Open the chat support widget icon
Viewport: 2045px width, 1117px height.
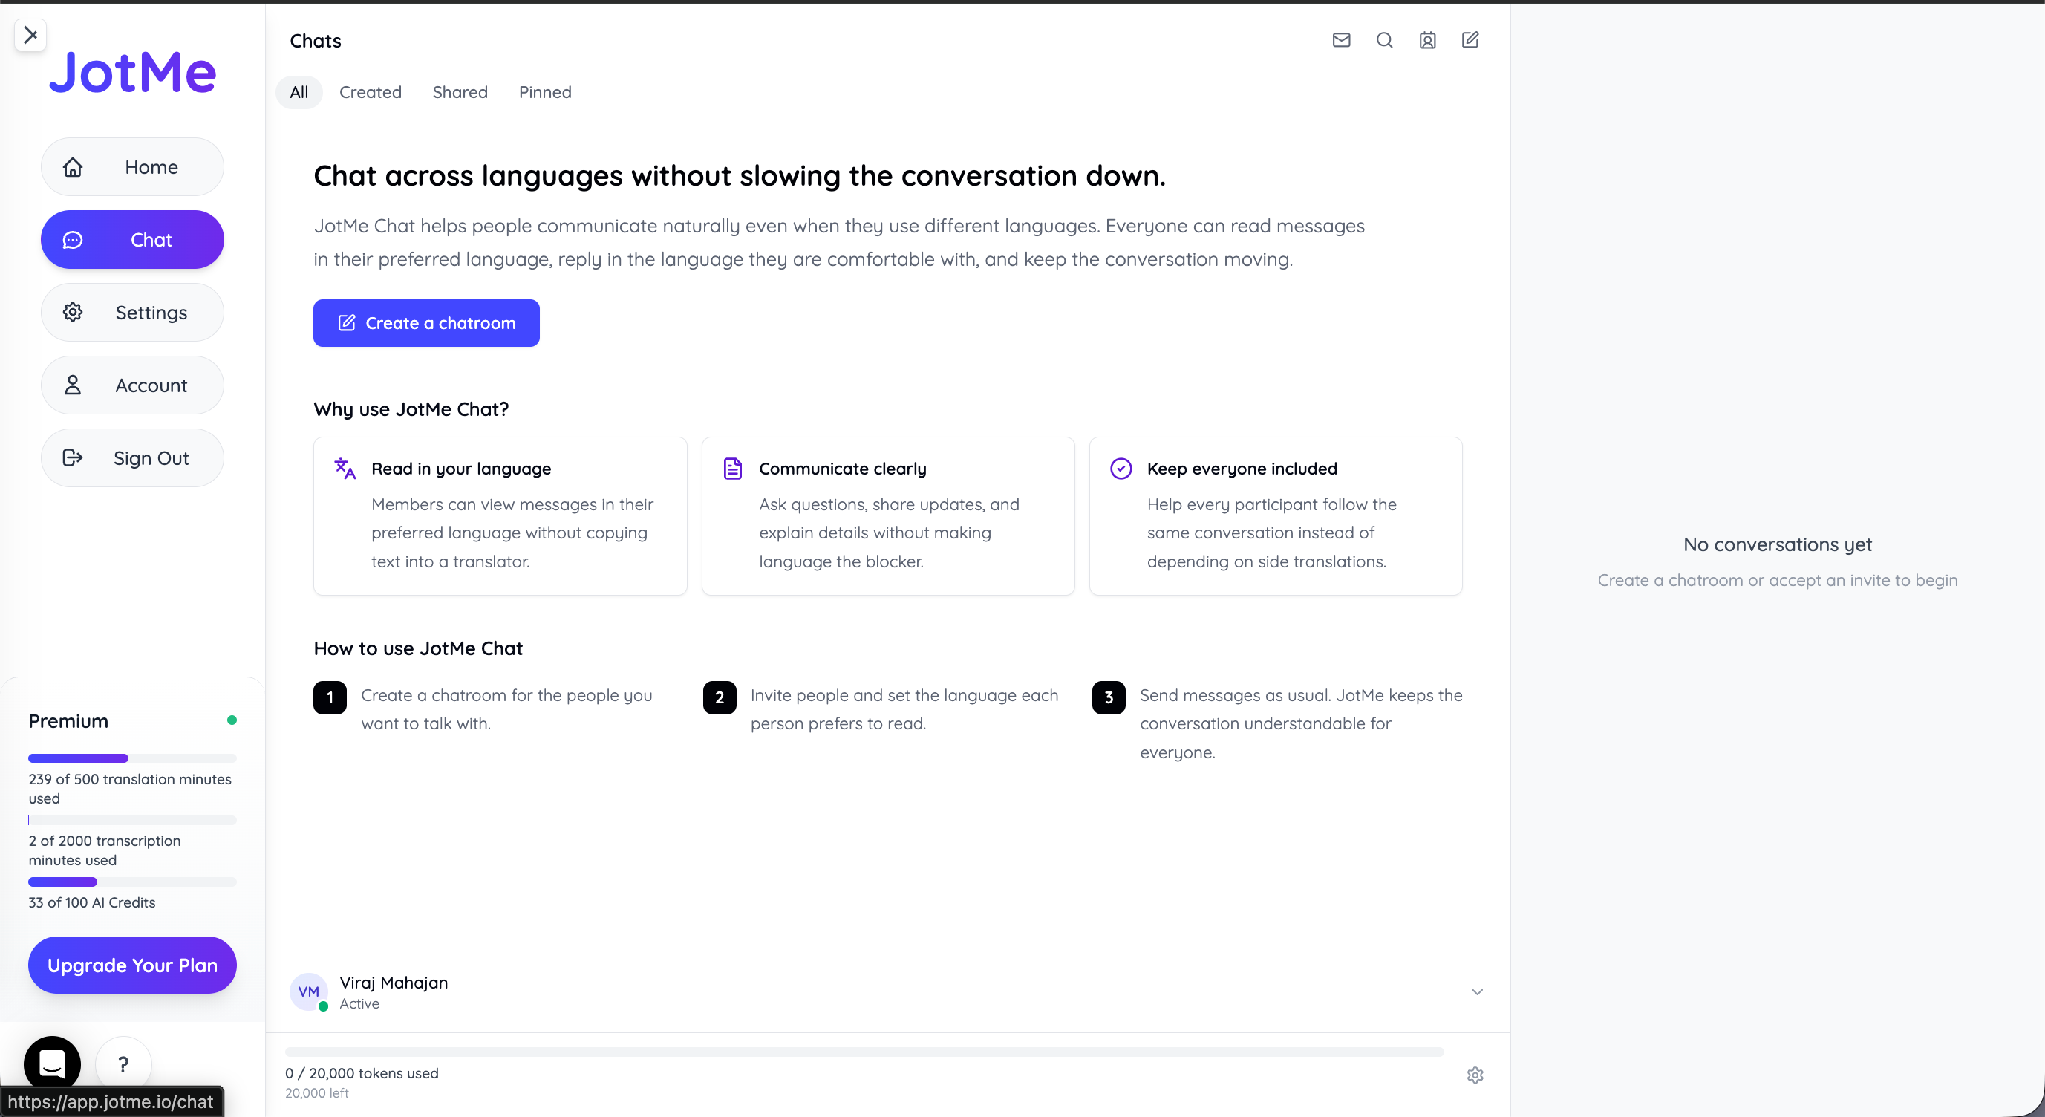(52, 1064)
